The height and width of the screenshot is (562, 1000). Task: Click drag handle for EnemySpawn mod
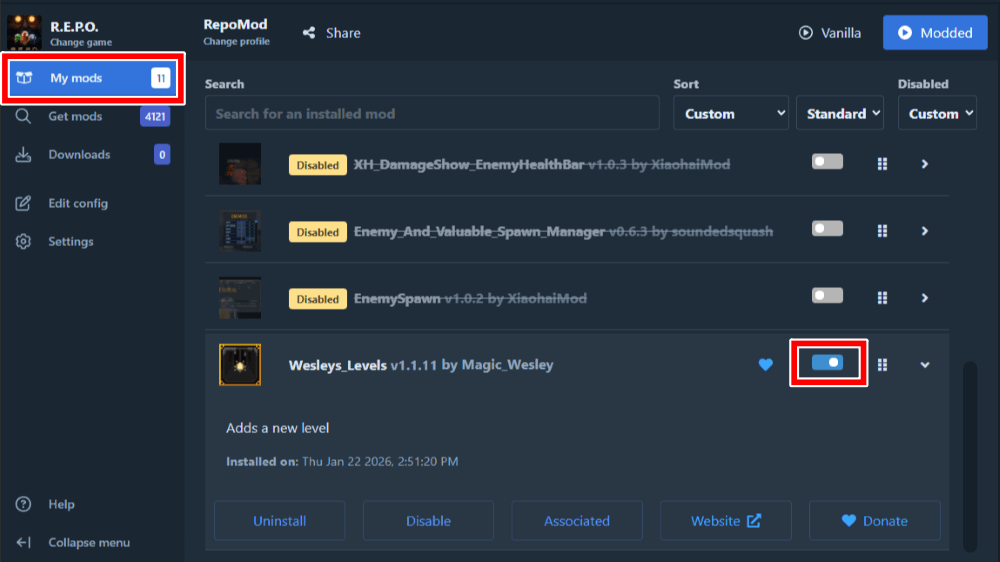click(882, 298)
